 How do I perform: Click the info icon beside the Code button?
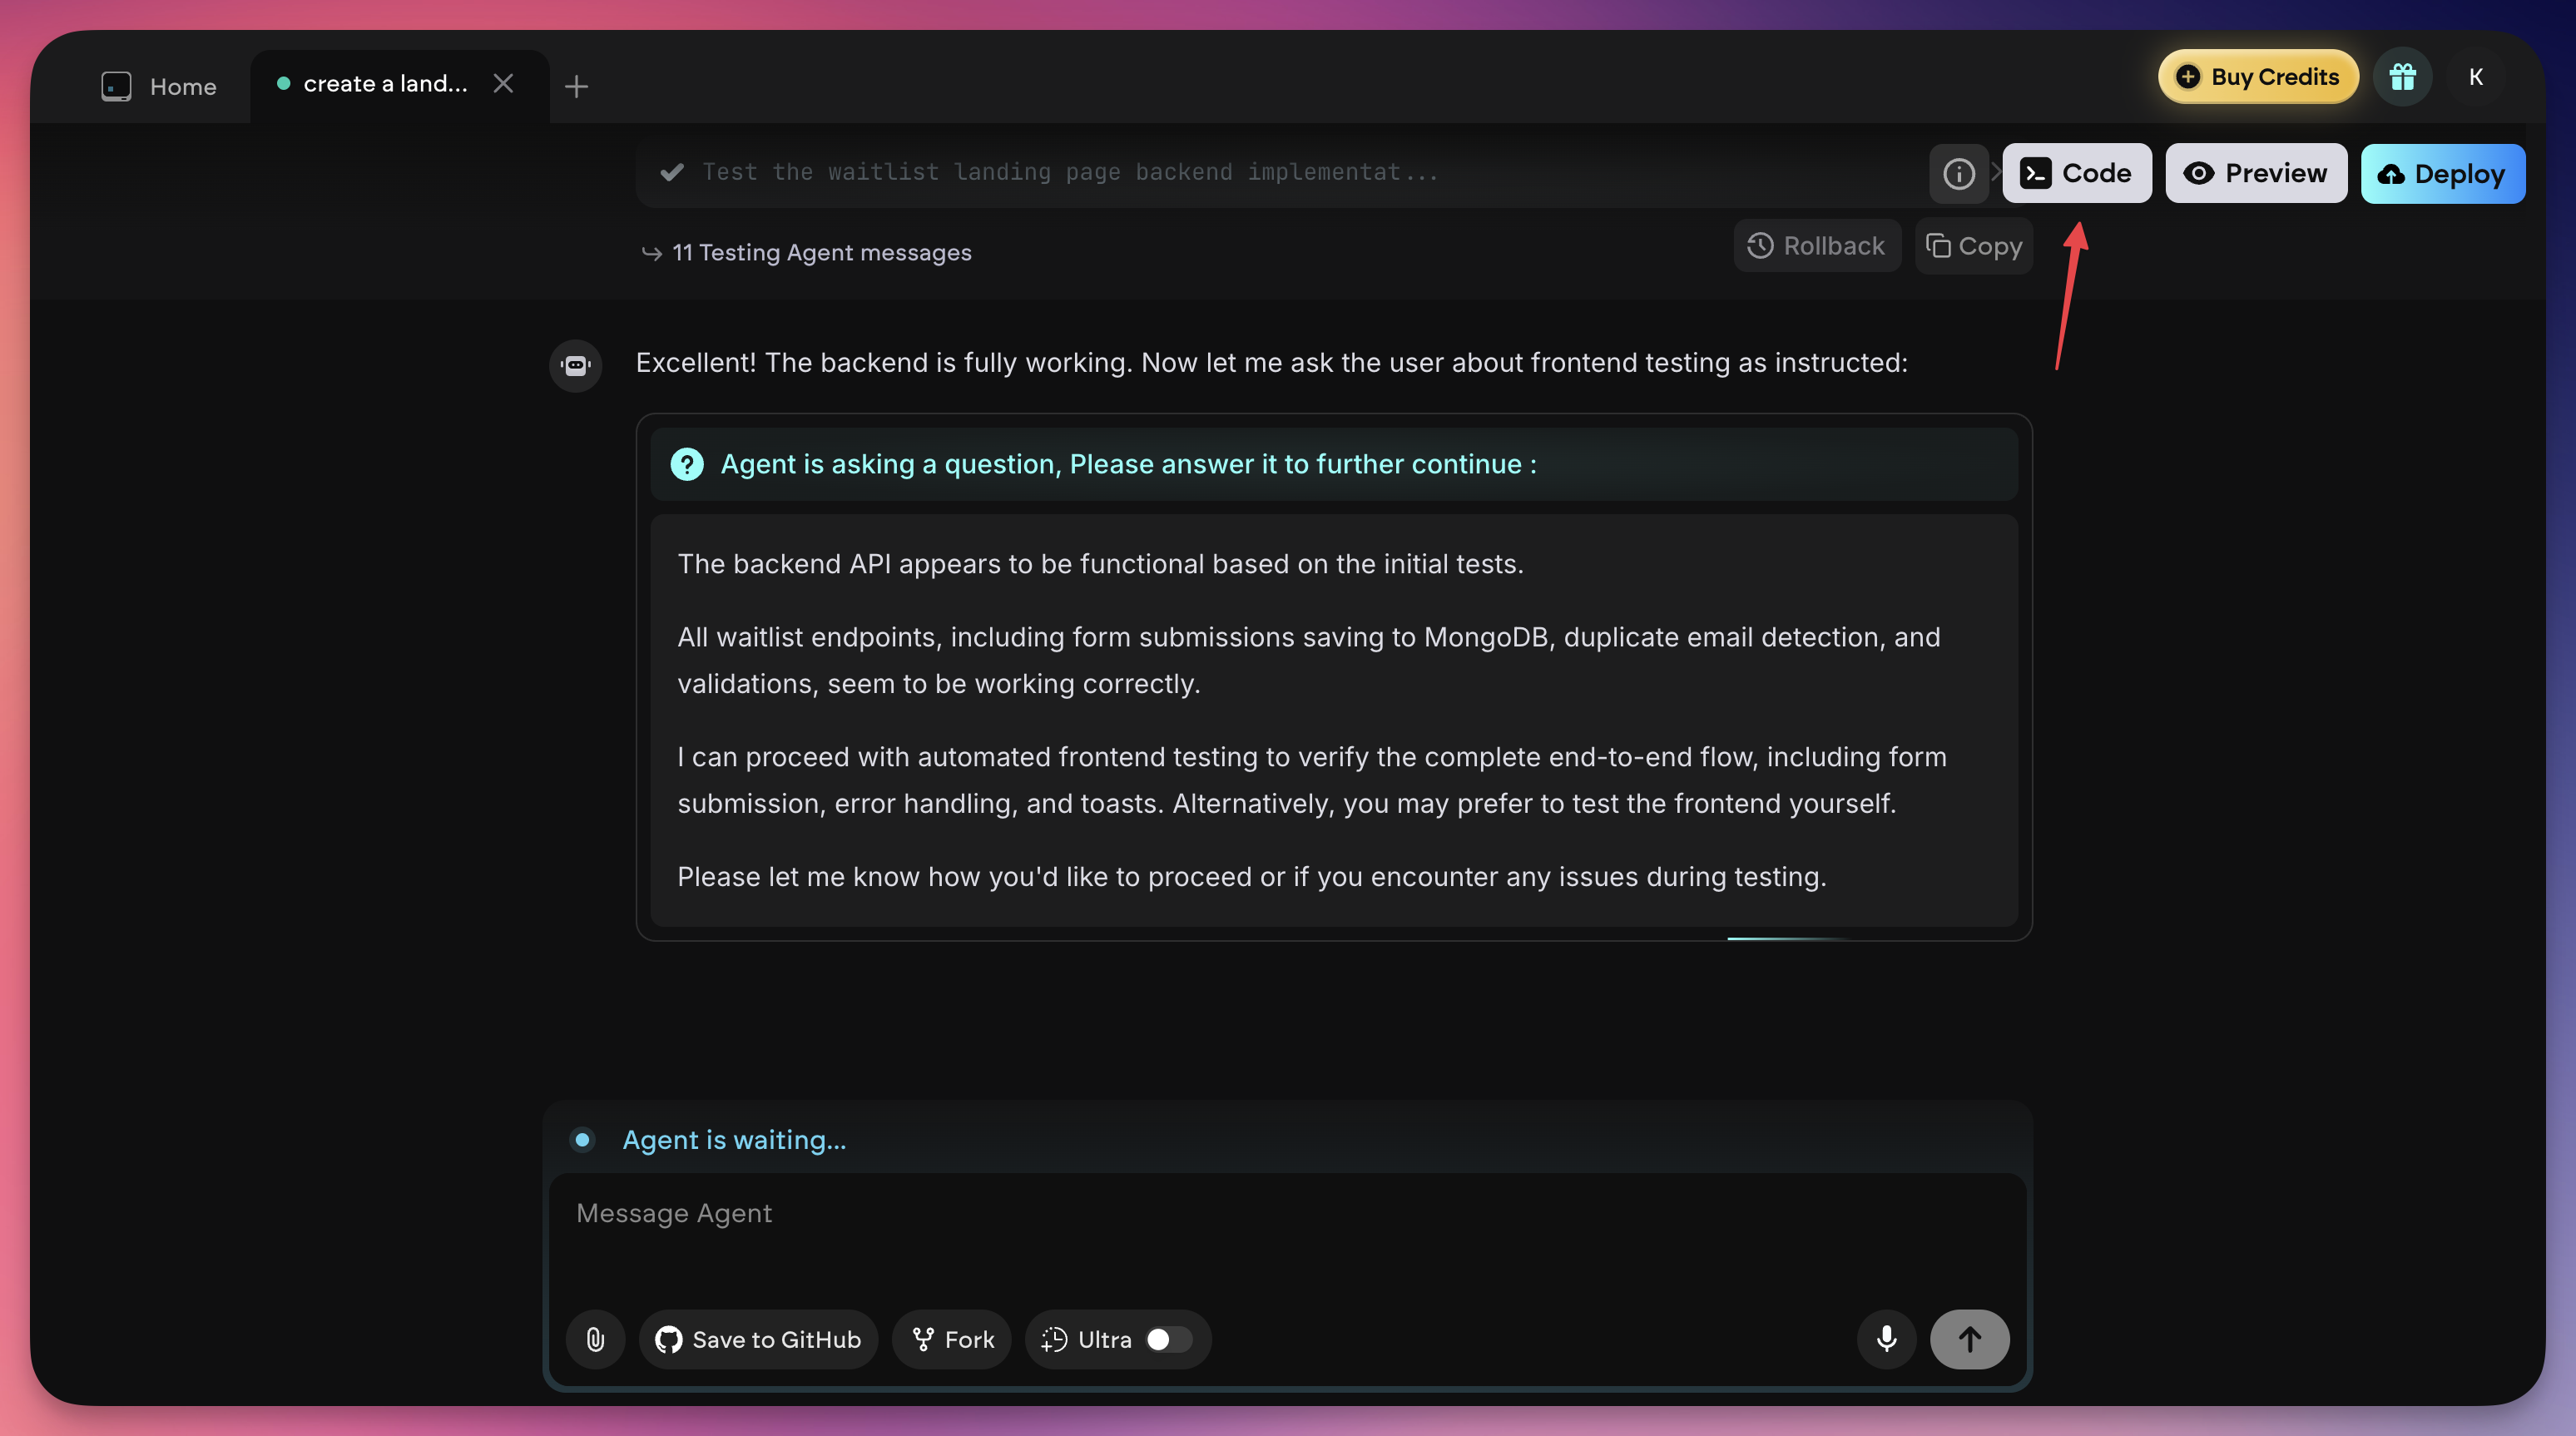1959,173
